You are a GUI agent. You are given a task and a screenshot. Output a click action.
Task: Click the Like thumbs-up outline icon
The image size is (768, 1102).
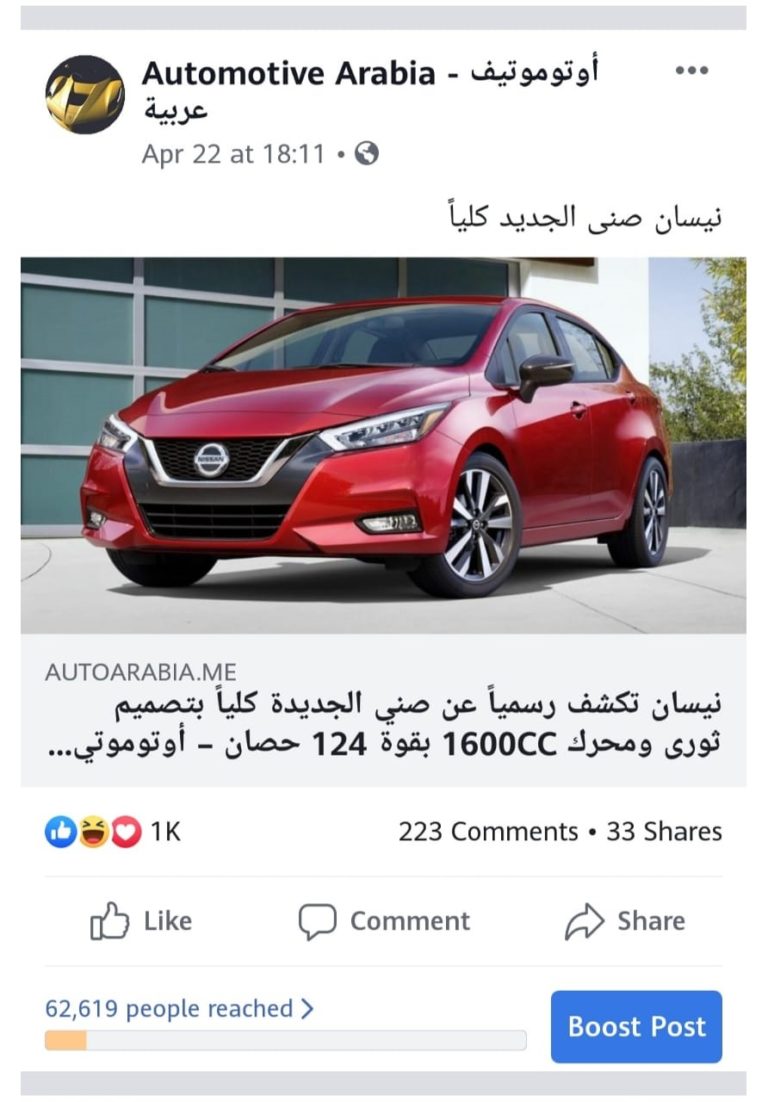coord(109,921)
